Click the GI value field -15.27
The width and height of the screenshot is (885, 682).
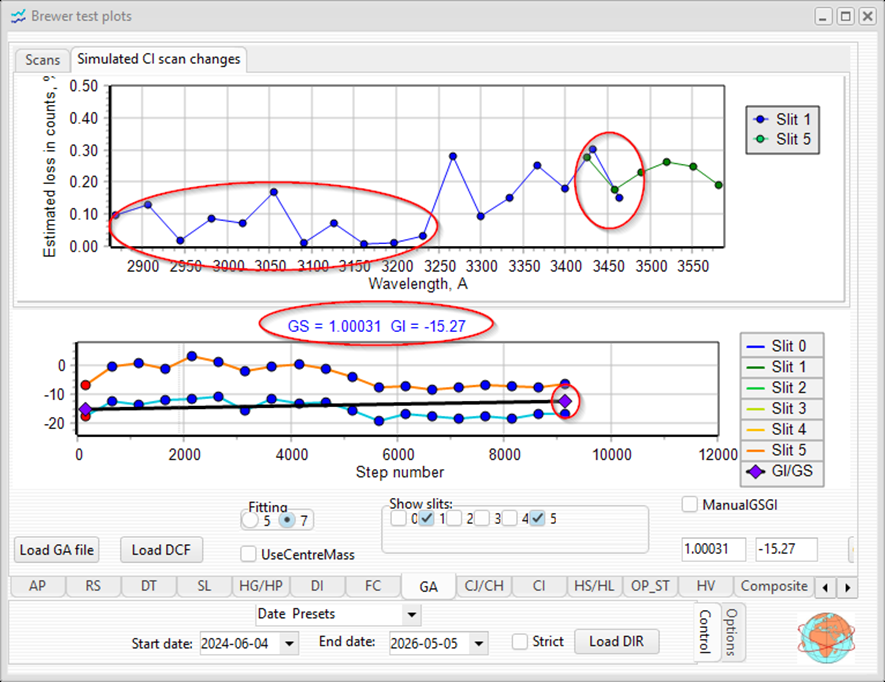pyautogui.click(x=786, y=549)
